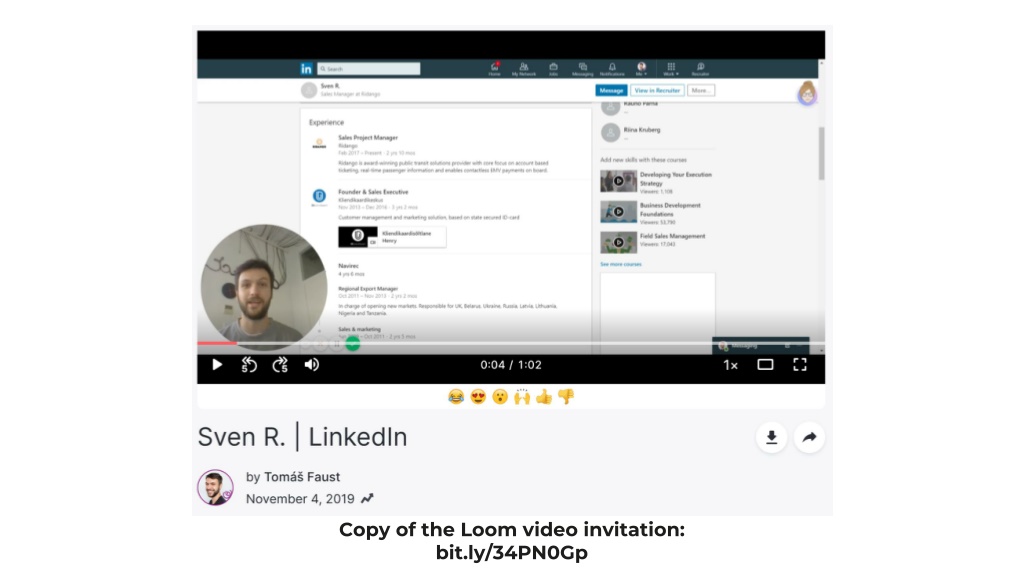
Task: Click the Sven R. | LinkedIn video title
Action: pos(302,437)
